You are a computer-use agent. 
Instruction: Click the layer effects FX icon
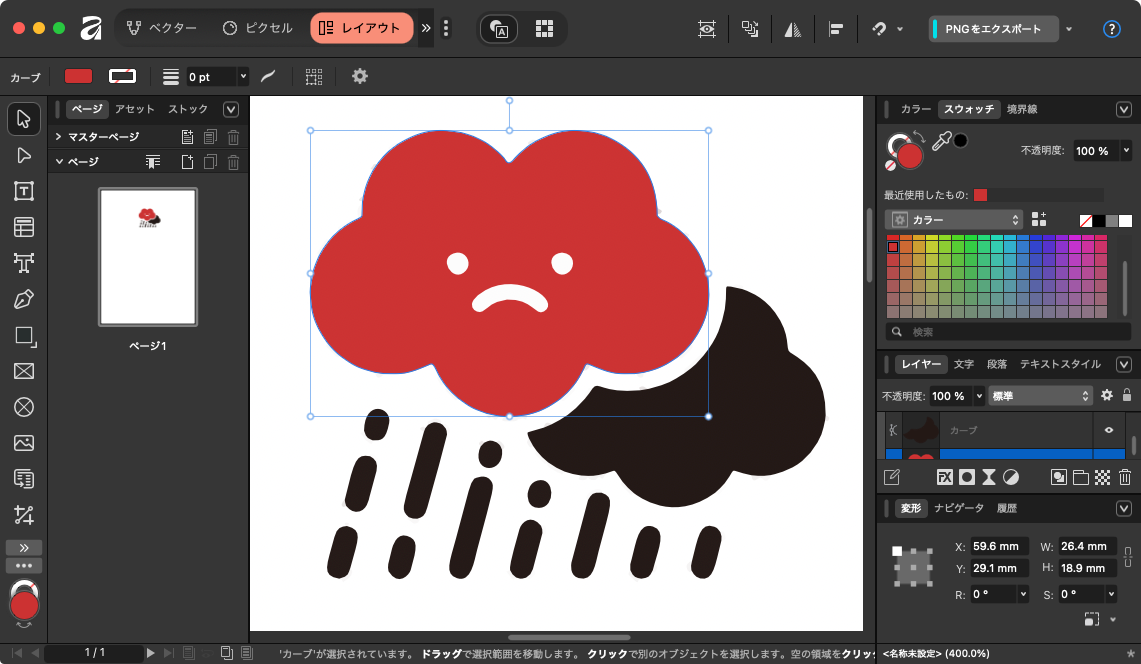(x=944, y=477)
